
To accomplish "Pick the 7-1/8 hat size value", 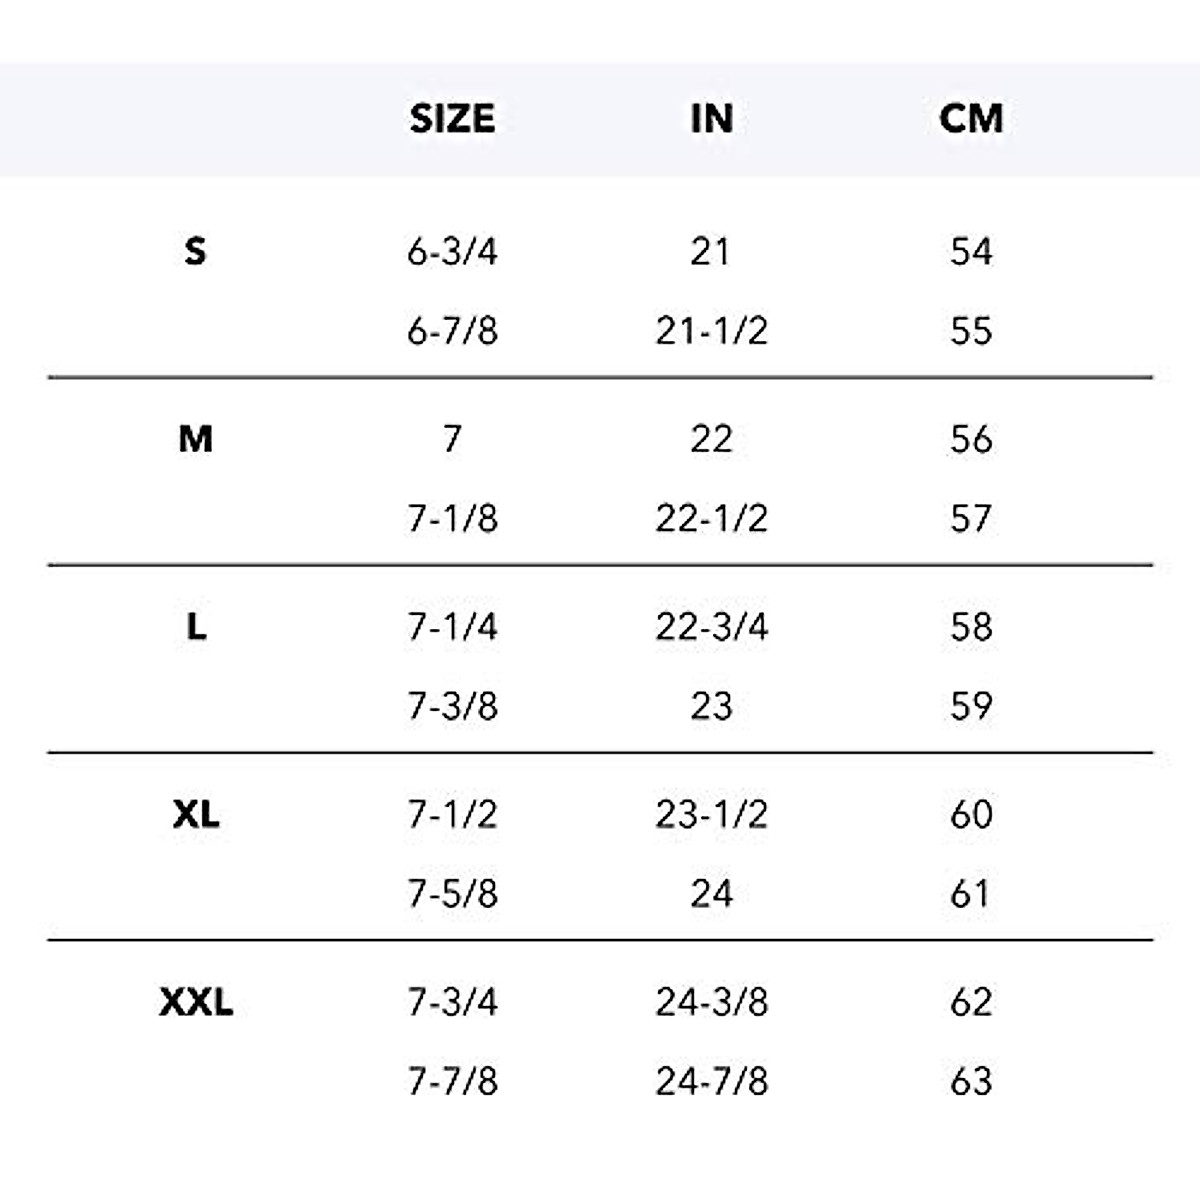I will click(x=452, y=519).
